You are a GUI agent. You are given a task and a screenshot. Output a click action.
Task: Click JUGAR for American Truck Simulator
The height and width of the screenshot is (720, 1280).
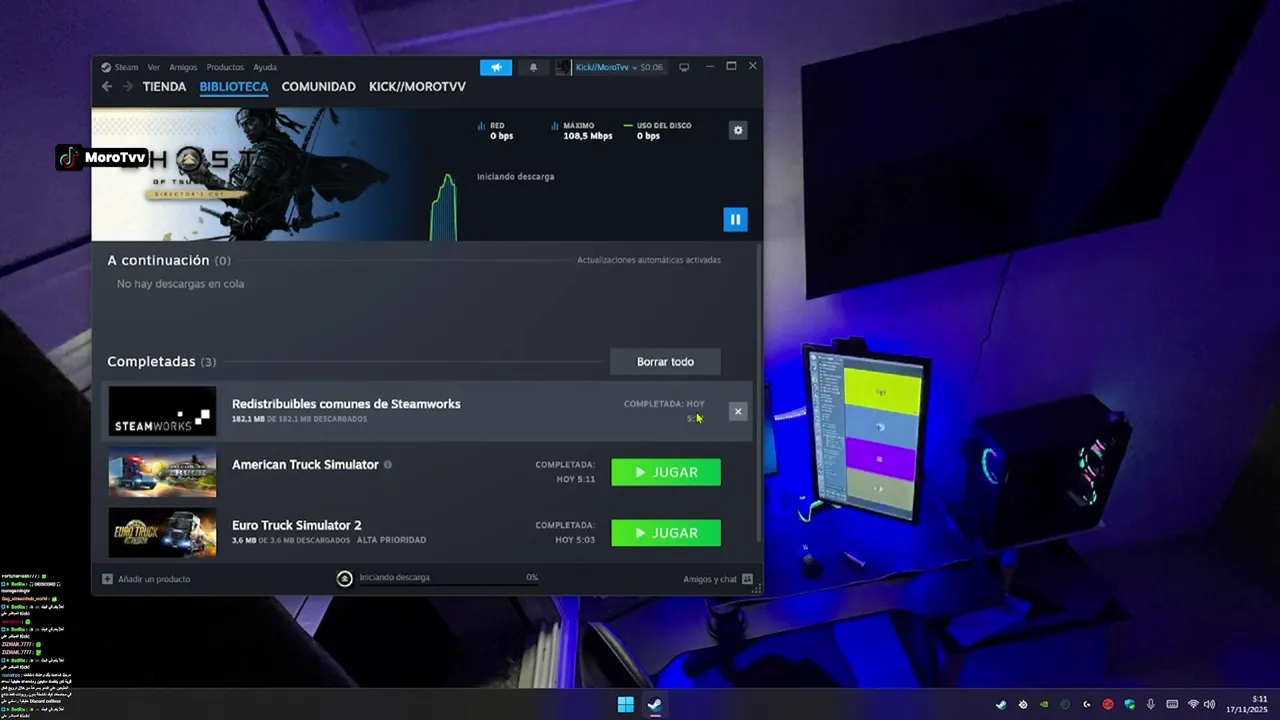pyautogui.click(x=666, y=472)
